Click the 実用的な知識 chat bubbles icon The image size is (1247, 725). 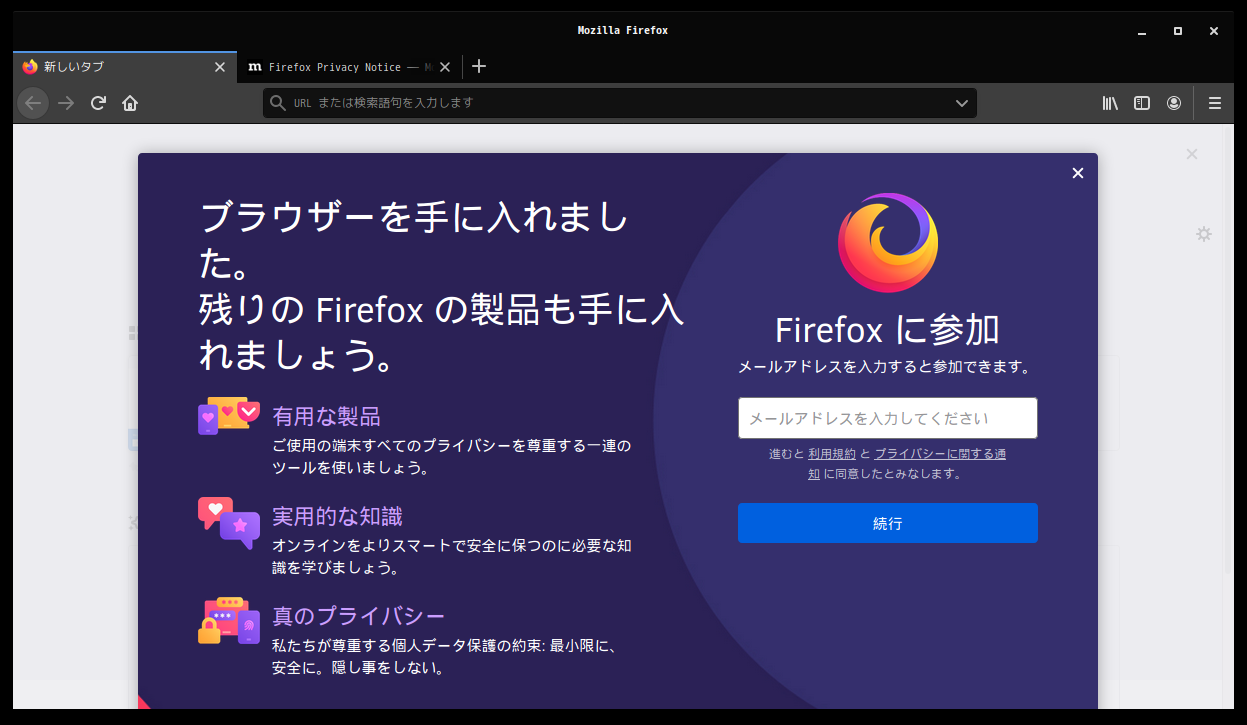tap(229, 522)
